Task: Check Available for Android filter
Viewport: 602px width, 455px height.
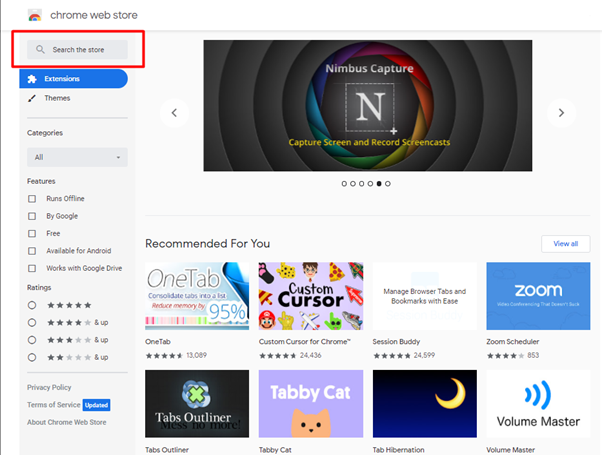Action: pyautogui.click(x=32, y=251)
